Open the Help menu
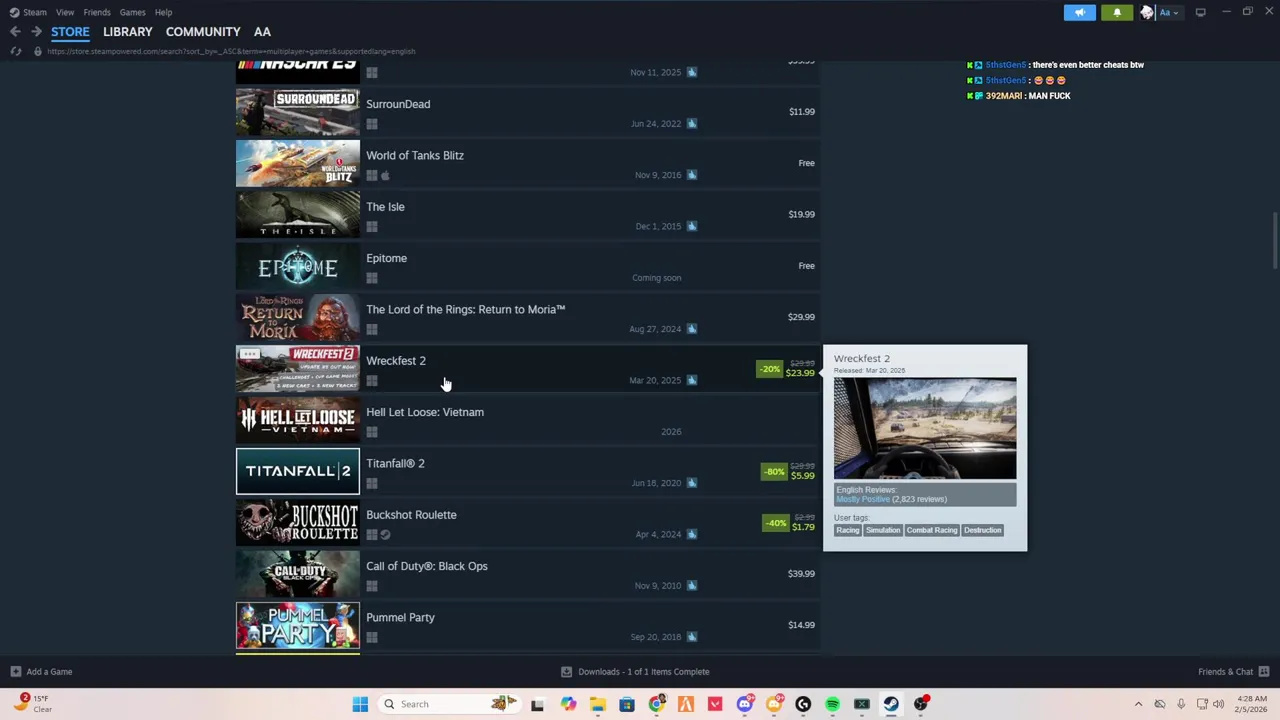This screenshot has width=1280, height=720. click(163, 12)
